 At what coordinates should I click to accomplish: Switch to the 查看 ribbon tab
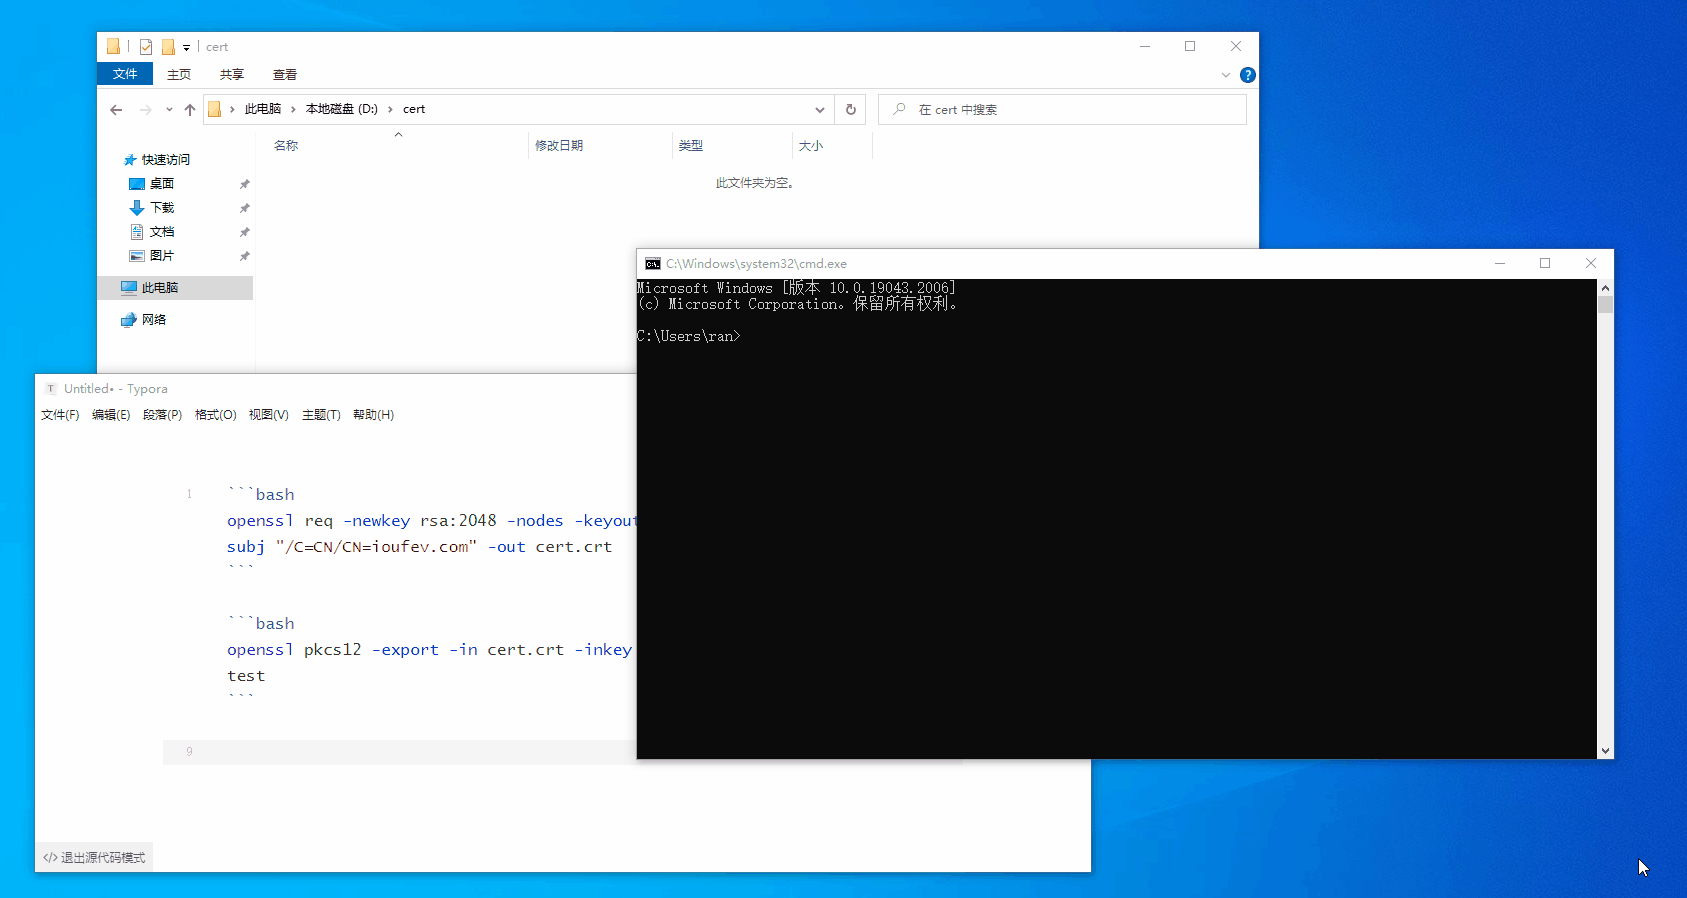coord(285,74)
